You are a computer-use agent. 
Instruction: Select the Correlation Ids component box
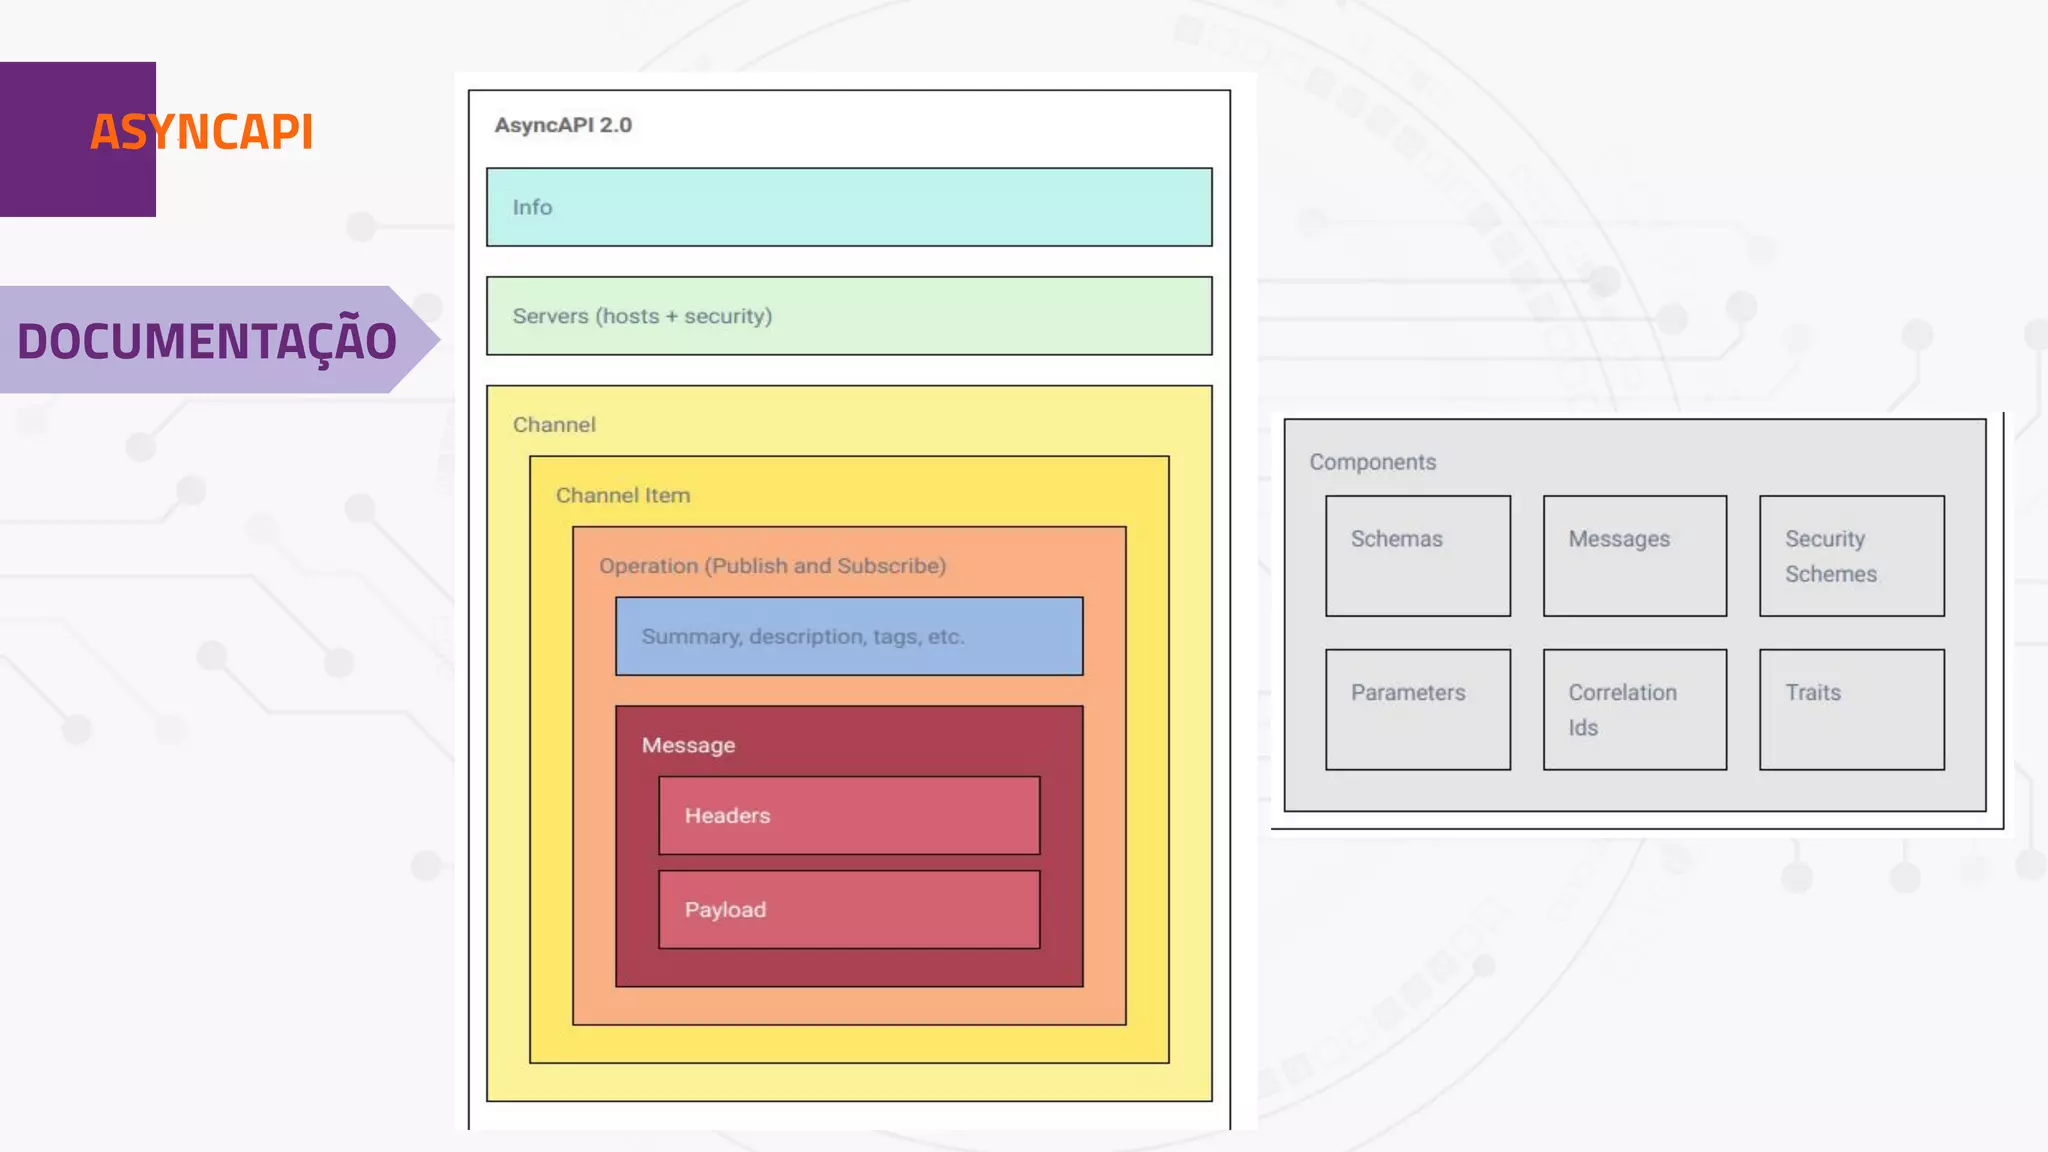[x=1634, y=710]
